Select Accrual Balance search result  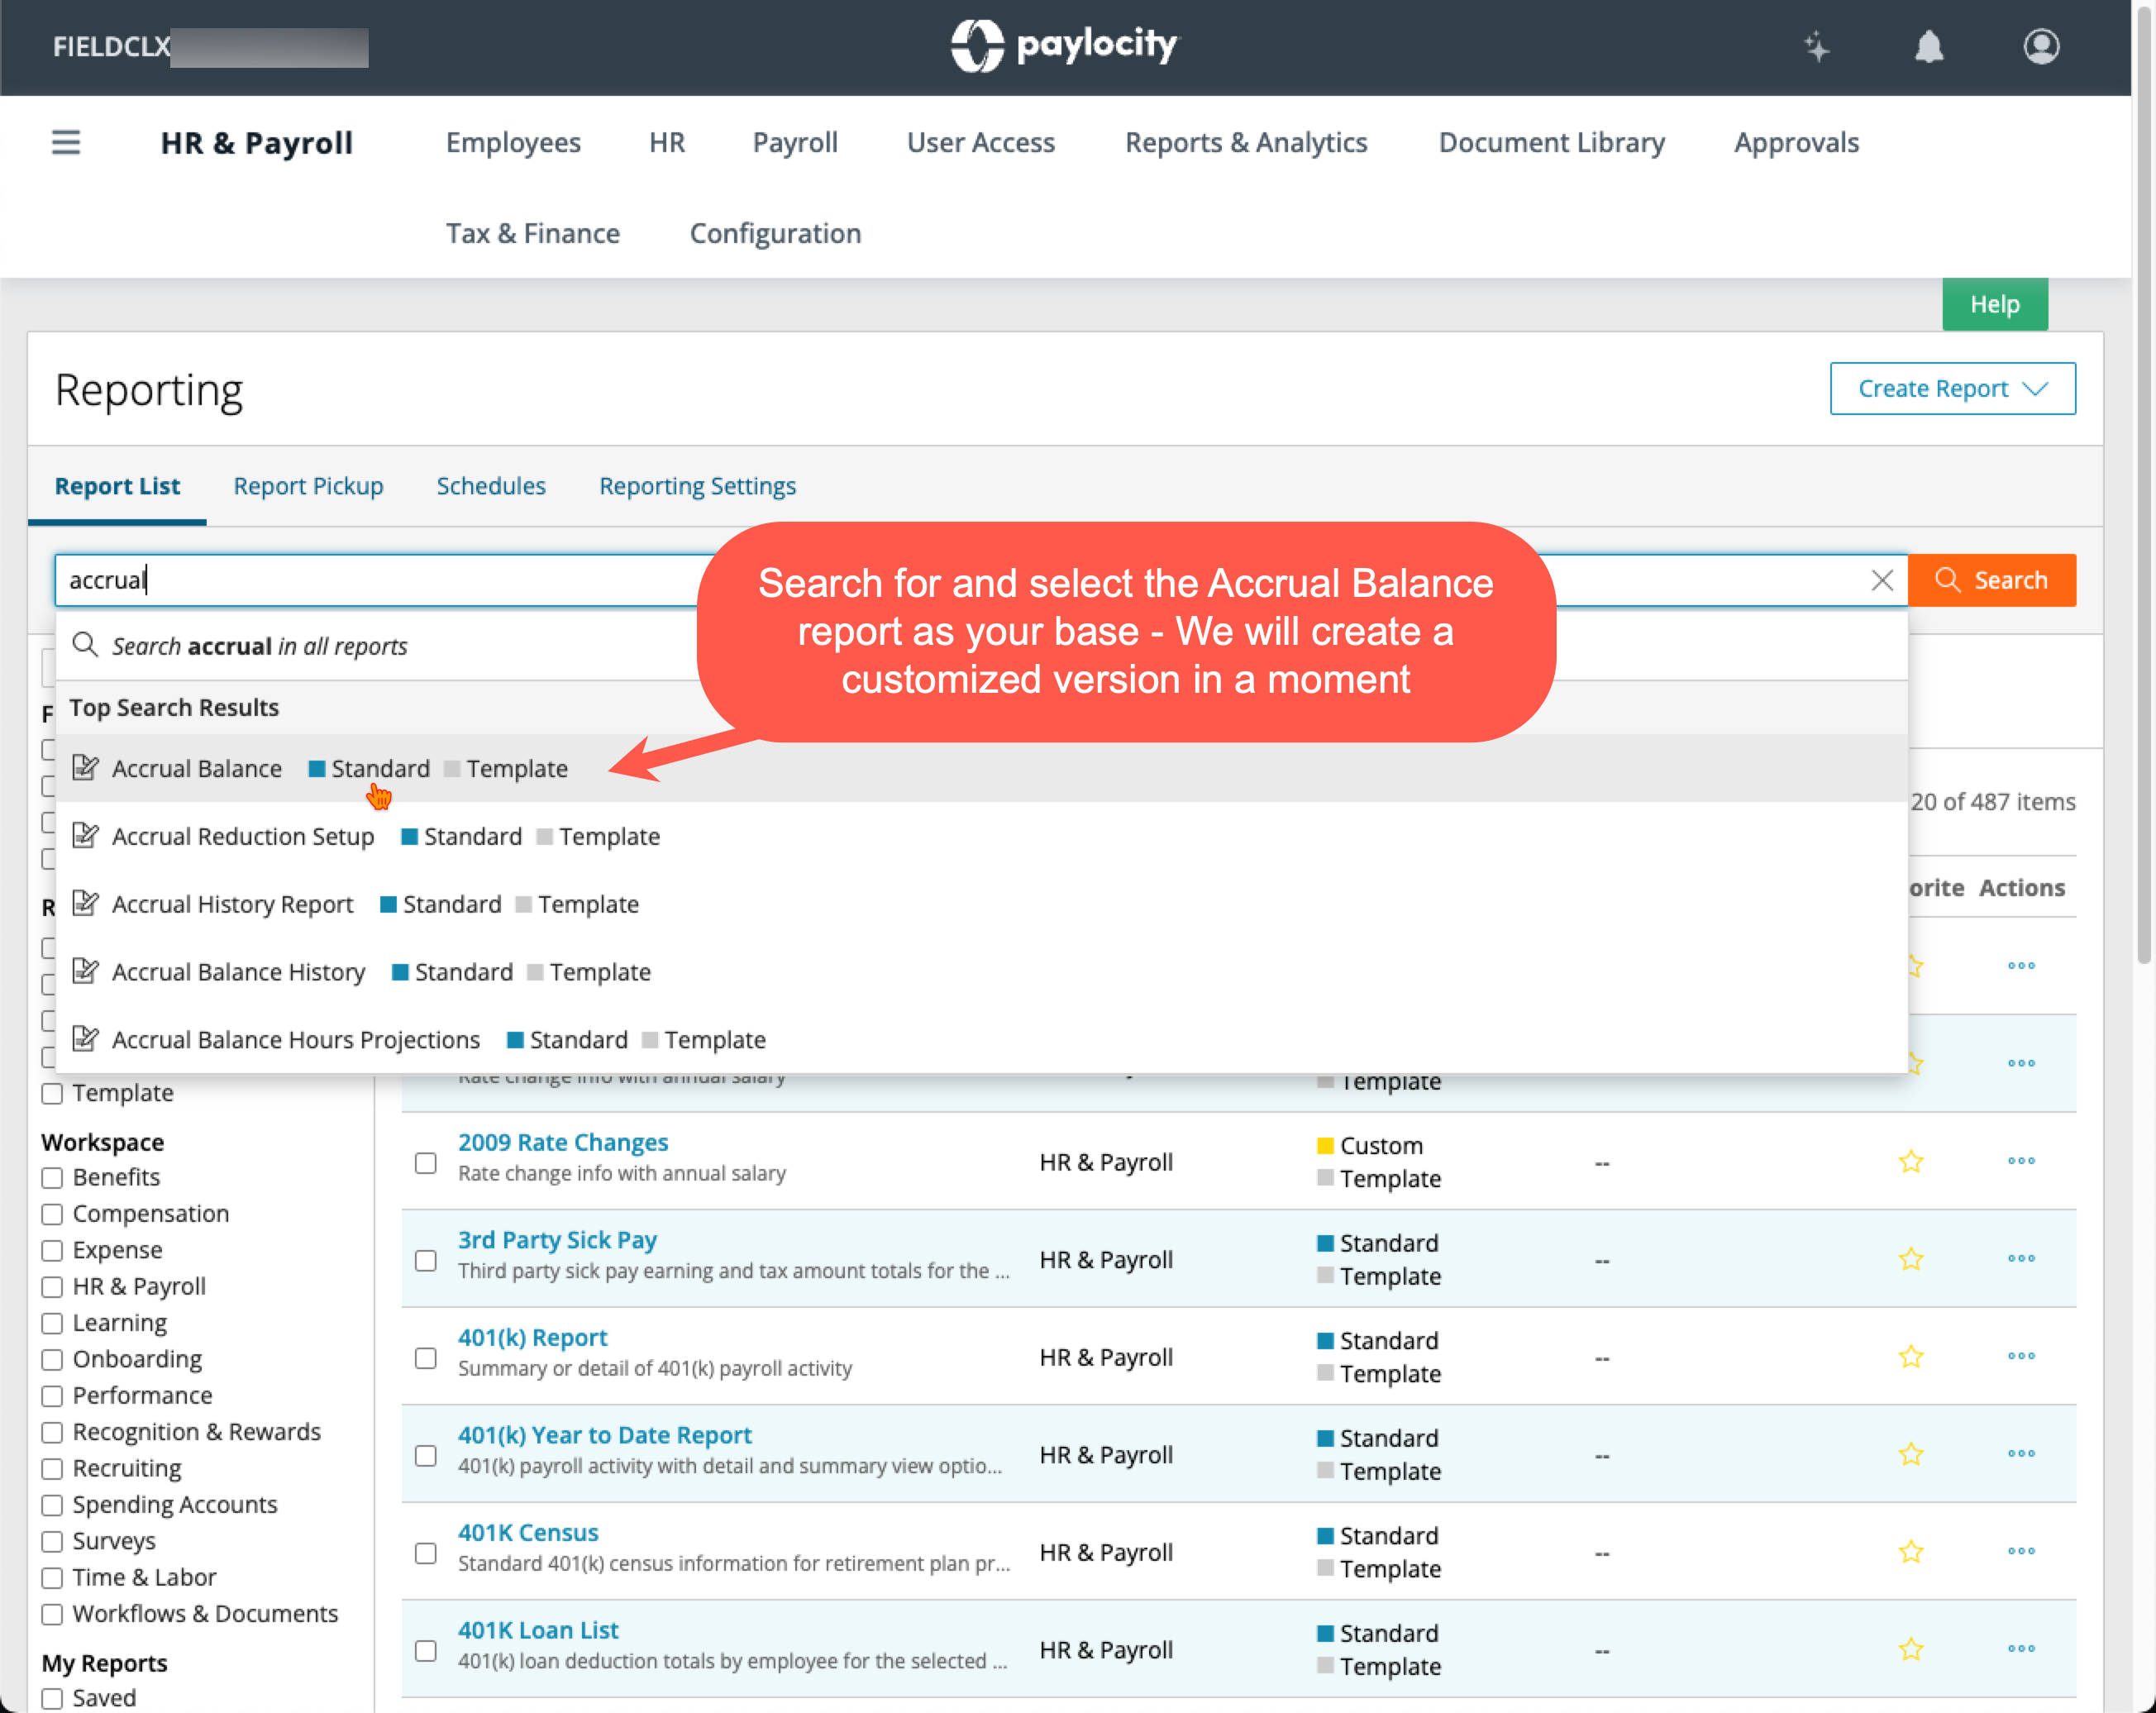(x=197, y=768)
